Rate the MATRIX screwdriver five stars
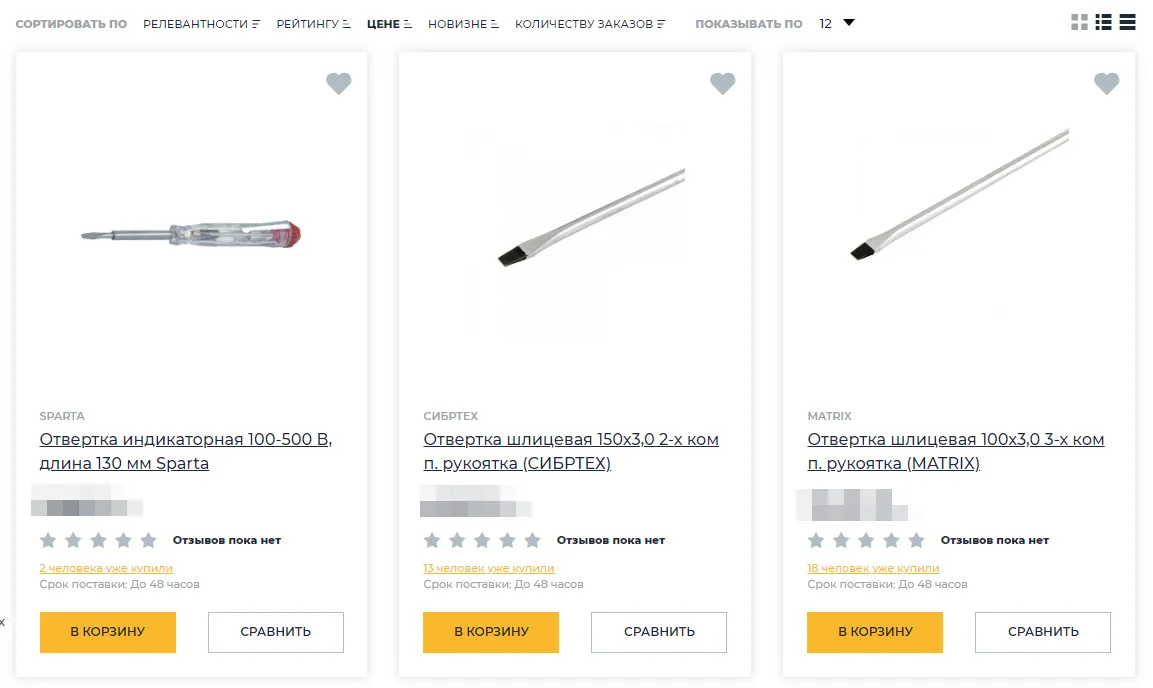 [916, 541]
